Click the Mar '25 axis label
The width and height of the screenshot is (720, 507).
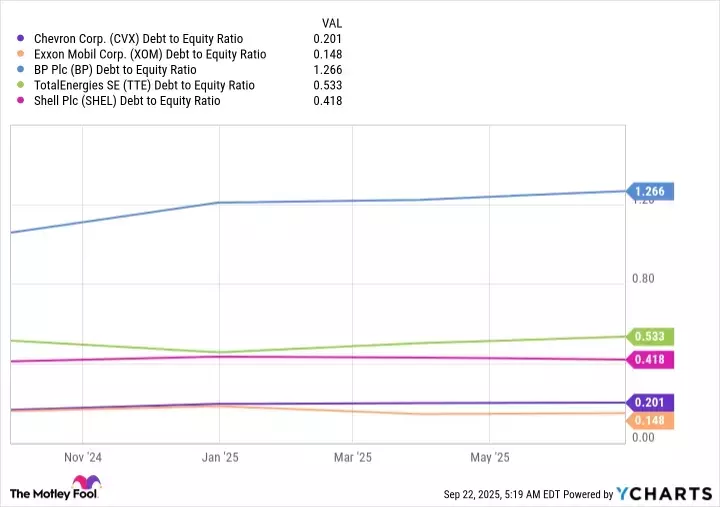pyautogui.click(x=352, y=457)
